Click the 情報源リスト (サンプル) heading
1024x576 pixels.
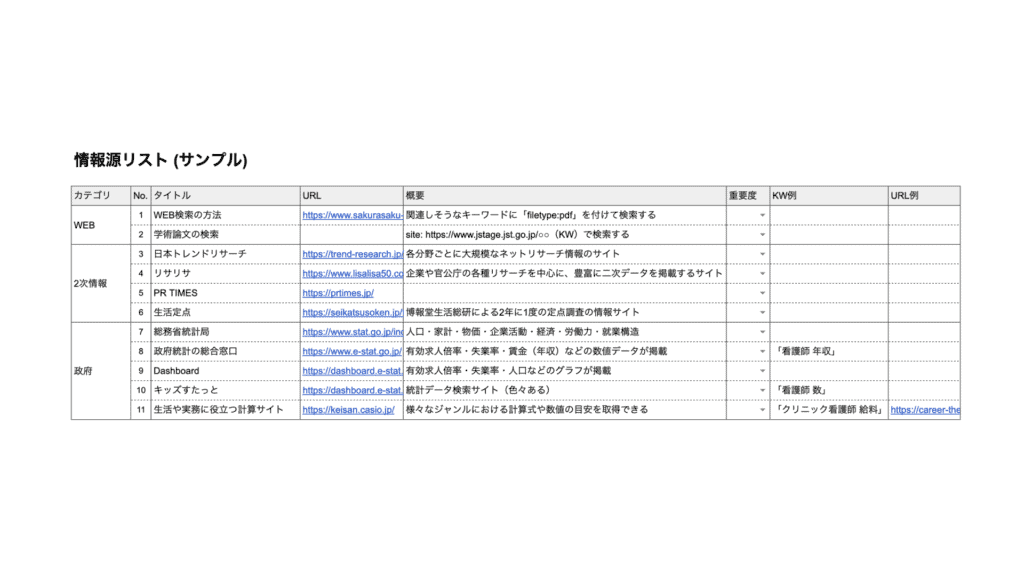[161, 160]
